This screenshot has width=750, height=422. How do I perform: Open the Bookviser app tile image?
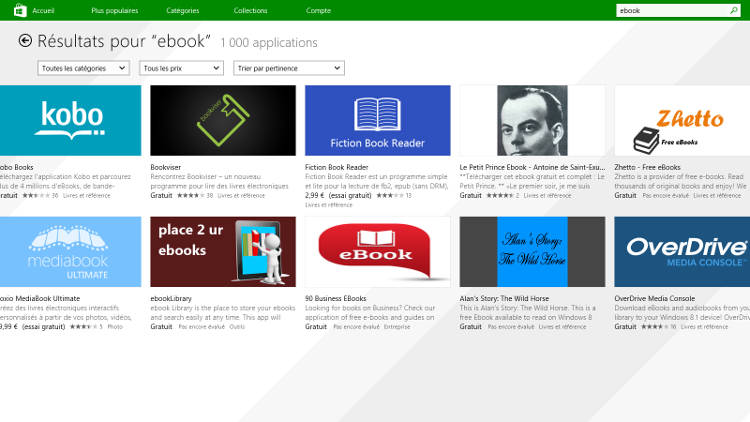(x=223, y=120)
